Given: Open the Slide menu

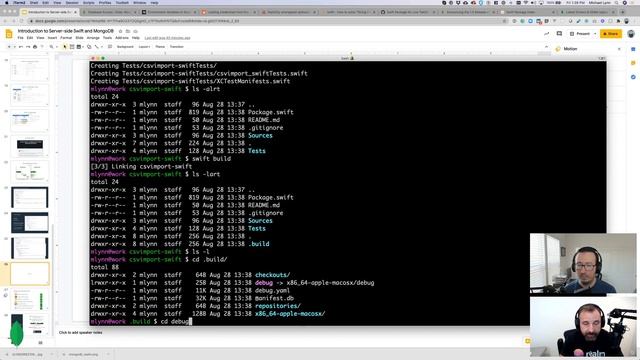Looking at the screenshot, I should (79, 38).
